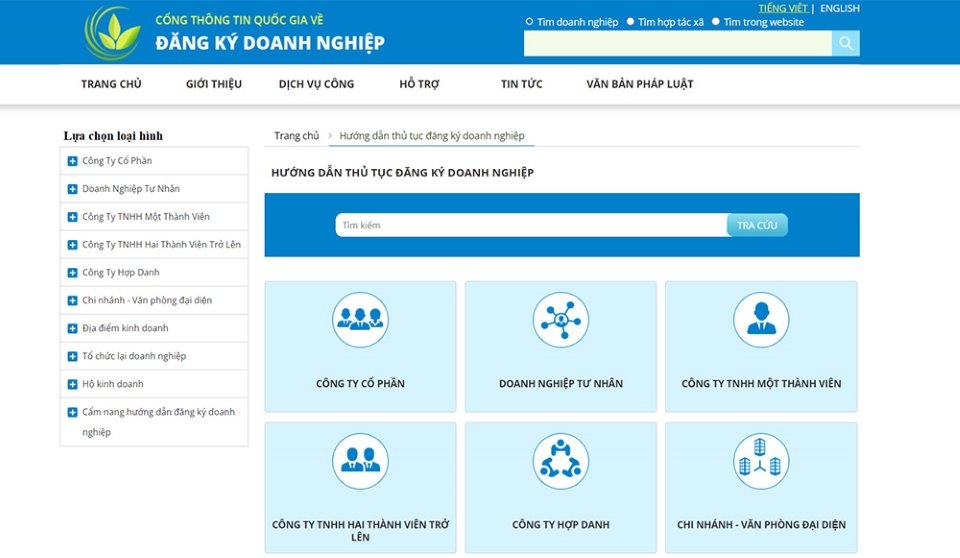Open Địa điểm kinh doanh sidebar link
960x558 pixels.
[x=125, y=328]
